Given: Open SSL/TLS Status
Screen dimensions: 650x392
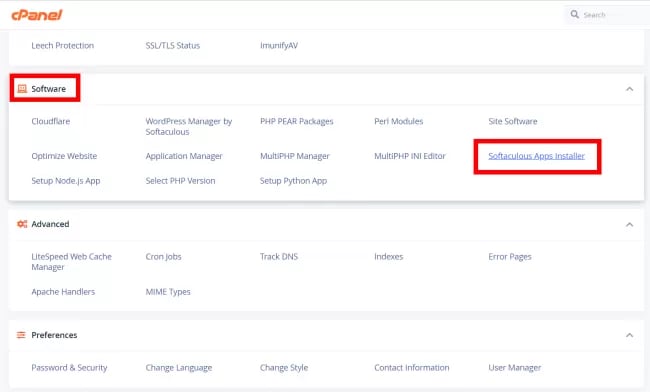Looking at the screenshot, I should pos(172,46).
